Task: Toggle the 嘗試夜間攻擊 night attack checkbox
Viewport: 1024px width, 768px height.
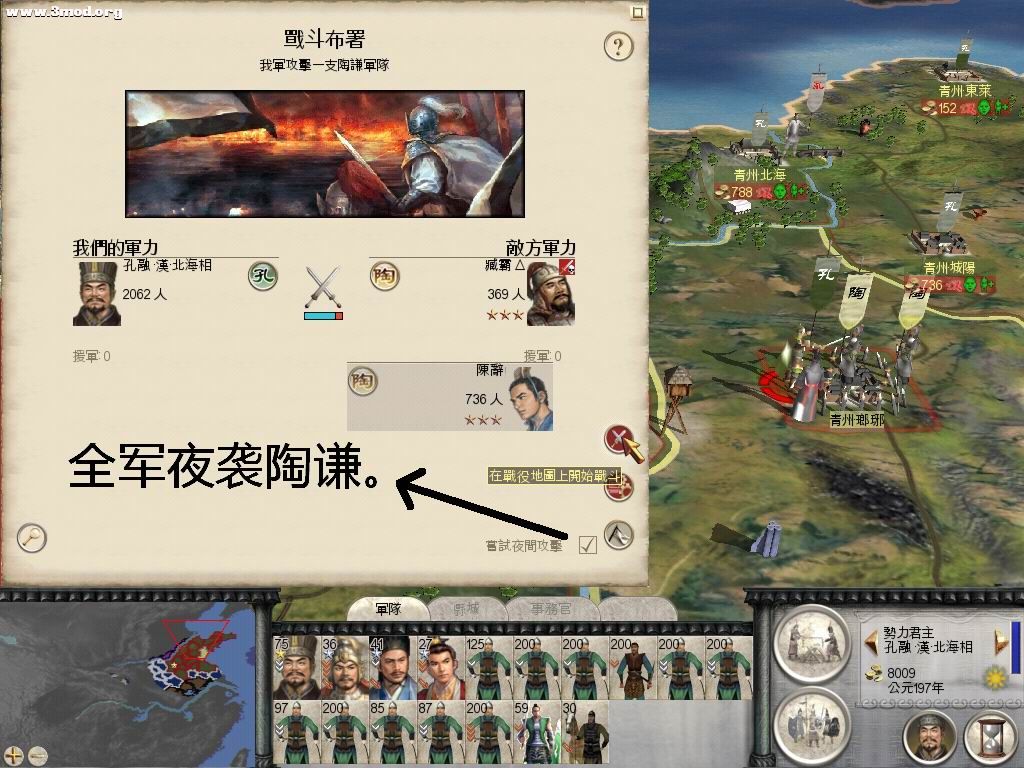Action: (x=588, y=545)
